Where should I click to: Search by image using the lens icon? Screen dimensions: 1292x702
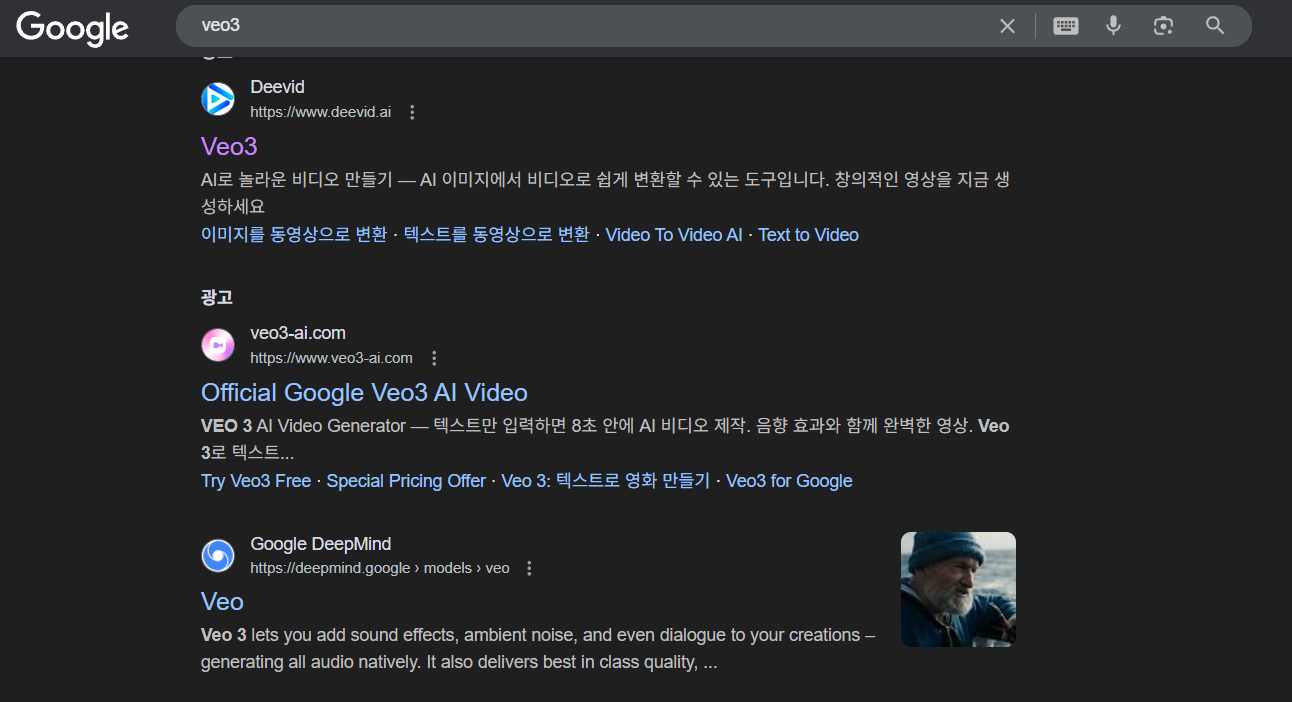point(1163,26)
